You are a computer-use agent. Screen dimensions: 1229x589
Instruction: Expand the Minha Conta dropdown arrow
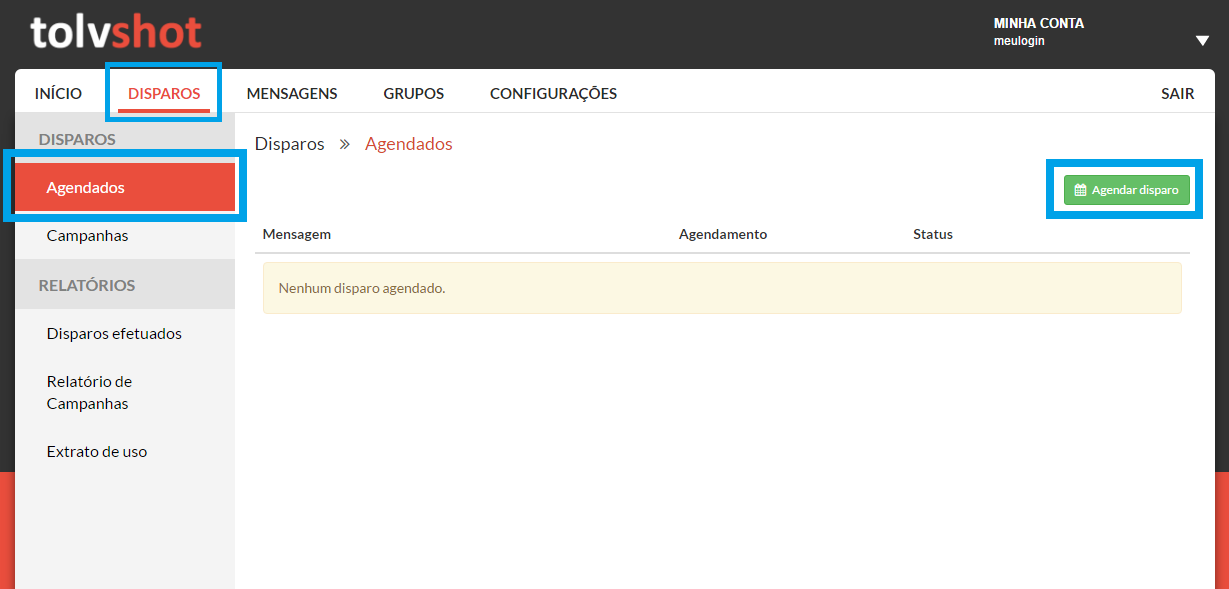[x=1202, y=41]
